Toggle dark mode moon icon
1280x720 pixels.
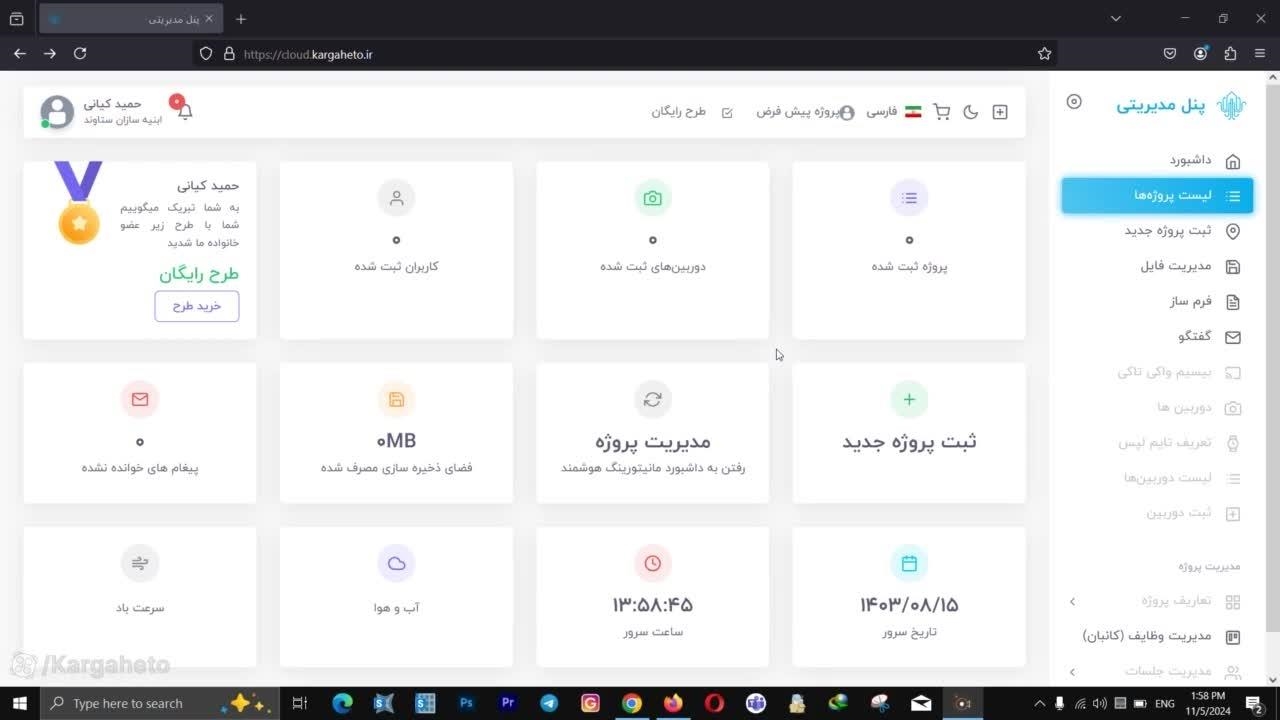tap(970, 112)
